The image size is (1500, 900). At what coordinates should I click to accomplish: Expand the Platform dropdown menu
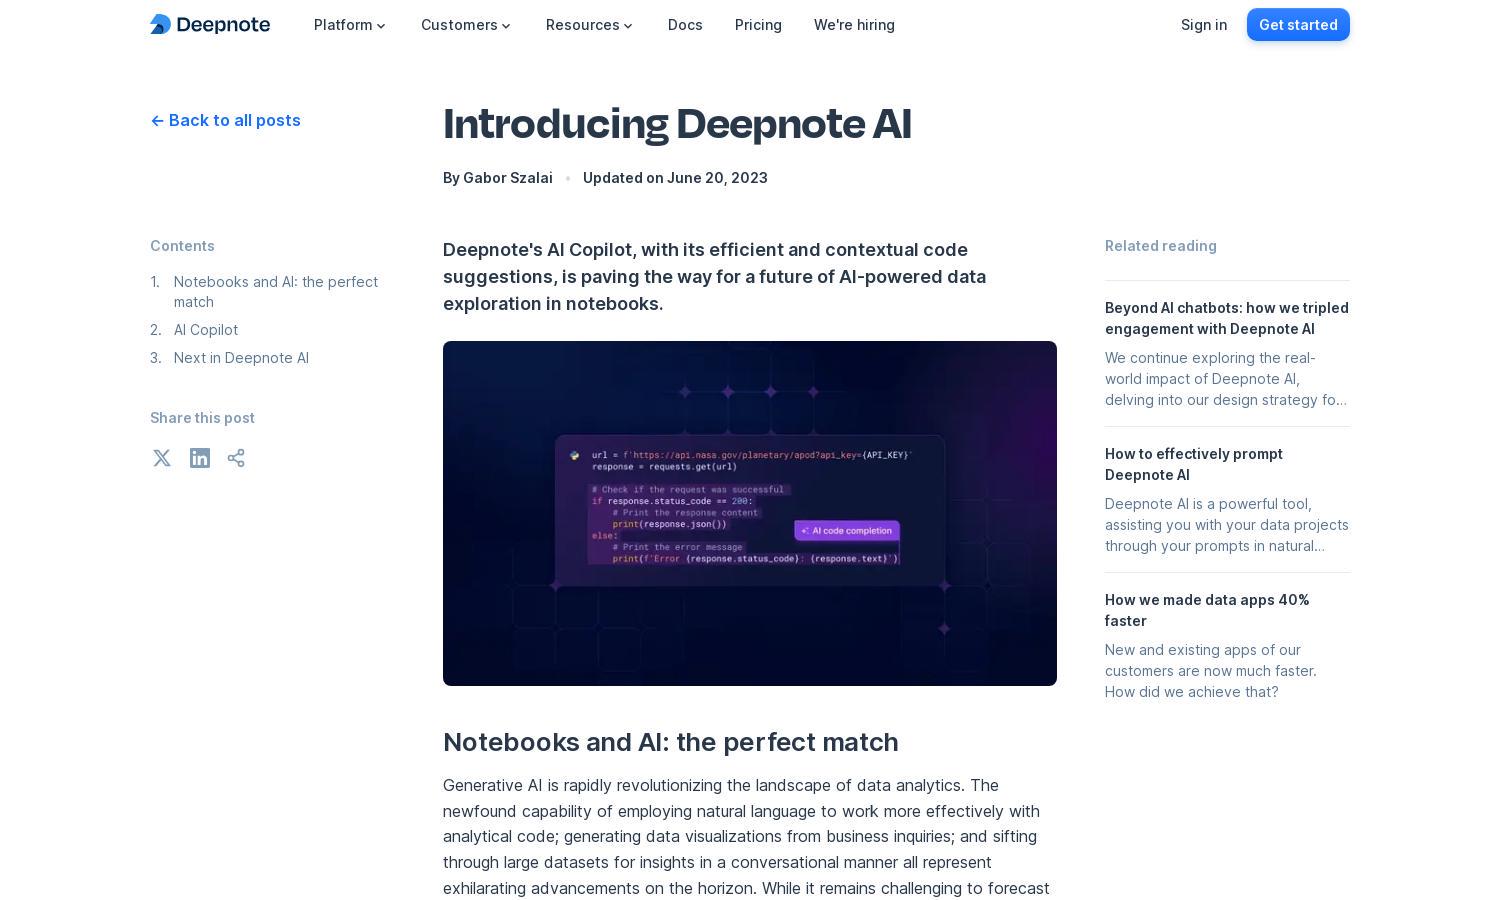[350, 24]
